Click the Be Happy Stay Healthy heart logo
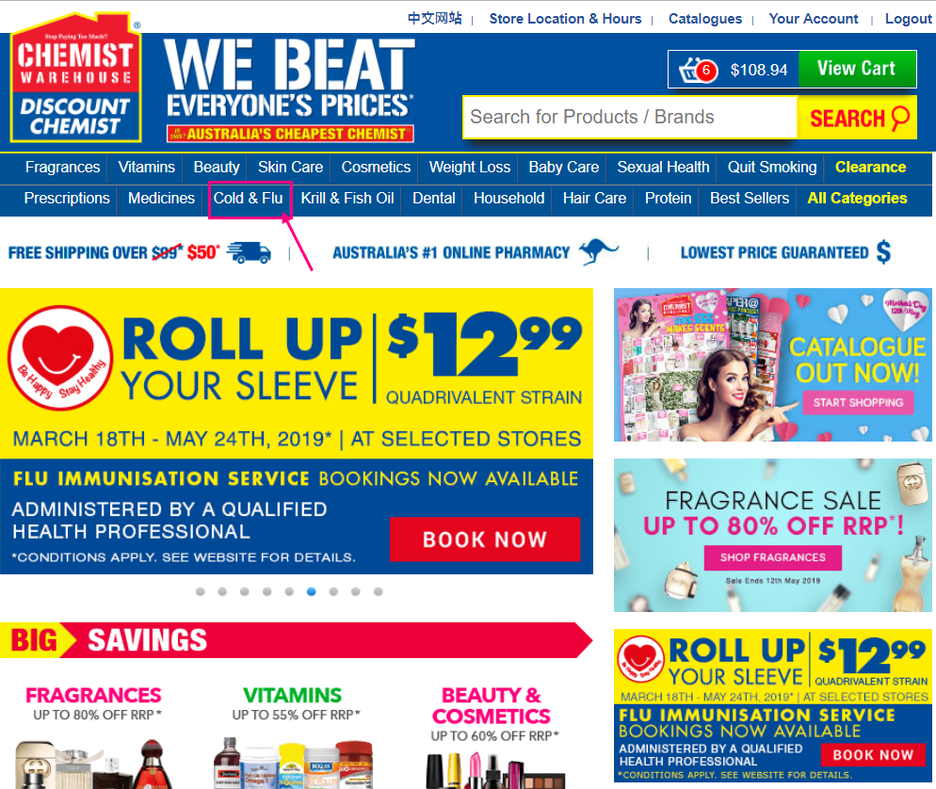Screen dimensions: 936x789 coord(60,358)
